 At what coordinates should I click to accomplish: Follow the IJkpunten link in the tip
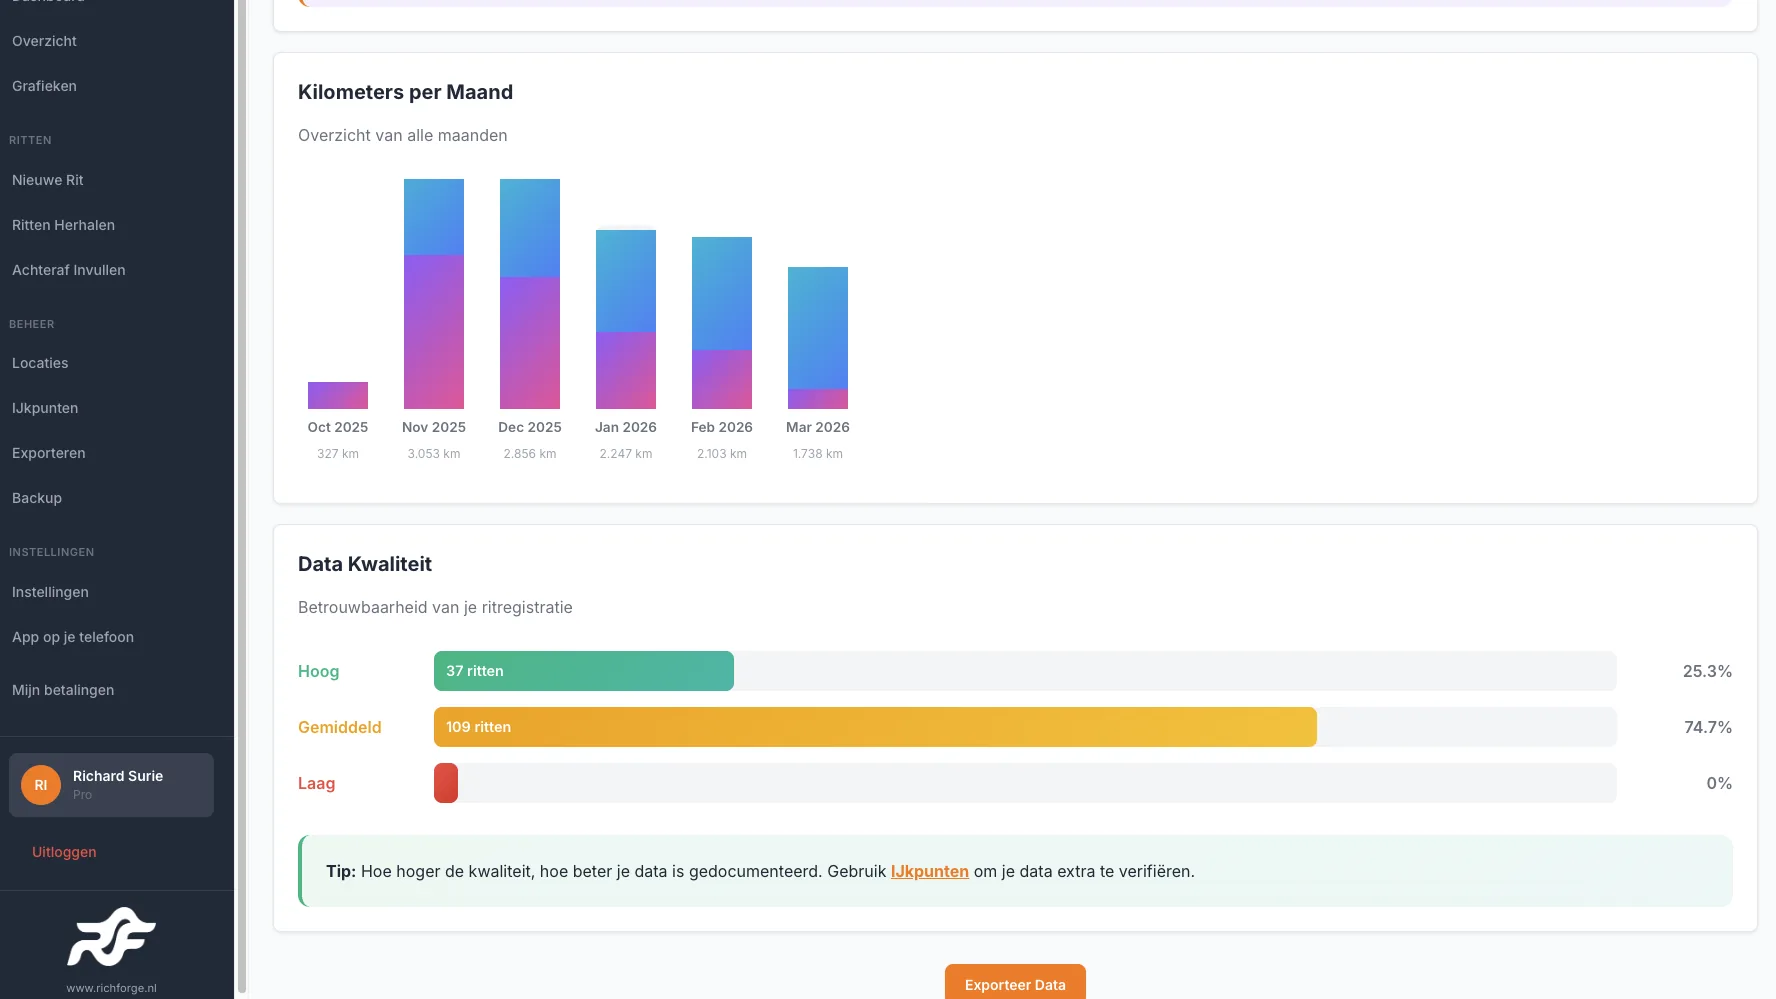point(930,871)
